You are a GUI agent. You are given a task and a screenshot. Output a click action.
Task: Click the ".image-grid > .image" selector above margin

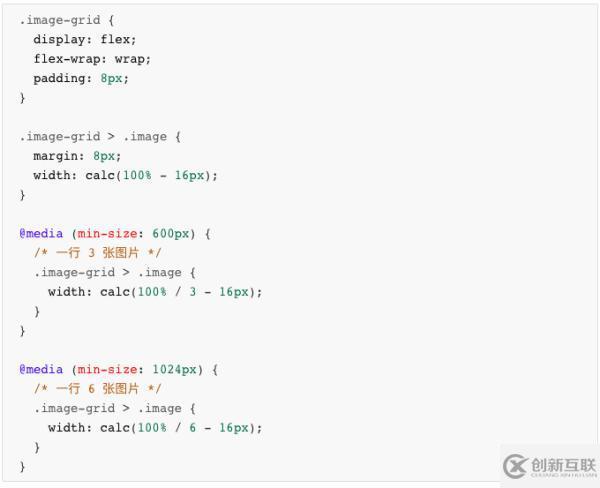100,136
